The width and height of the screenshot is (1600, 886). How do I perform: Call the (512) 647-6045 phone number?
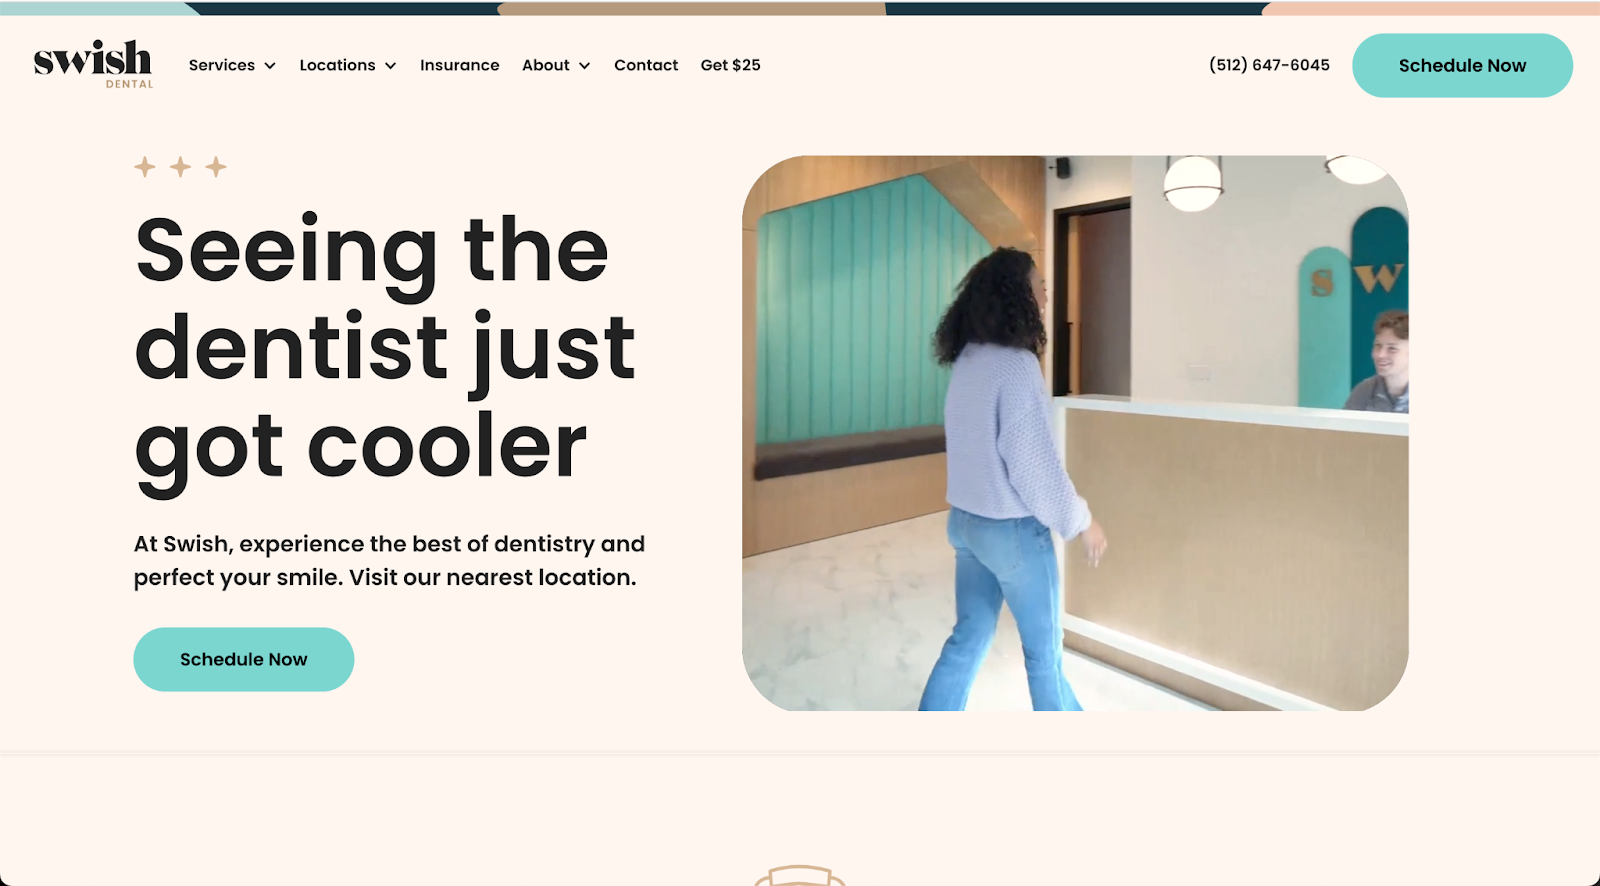[1269, 65]
